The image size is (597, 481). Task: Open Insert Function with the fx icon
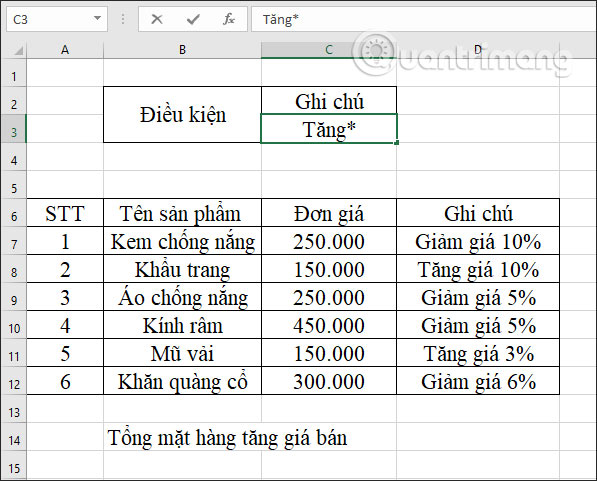(x=228, y=19)
